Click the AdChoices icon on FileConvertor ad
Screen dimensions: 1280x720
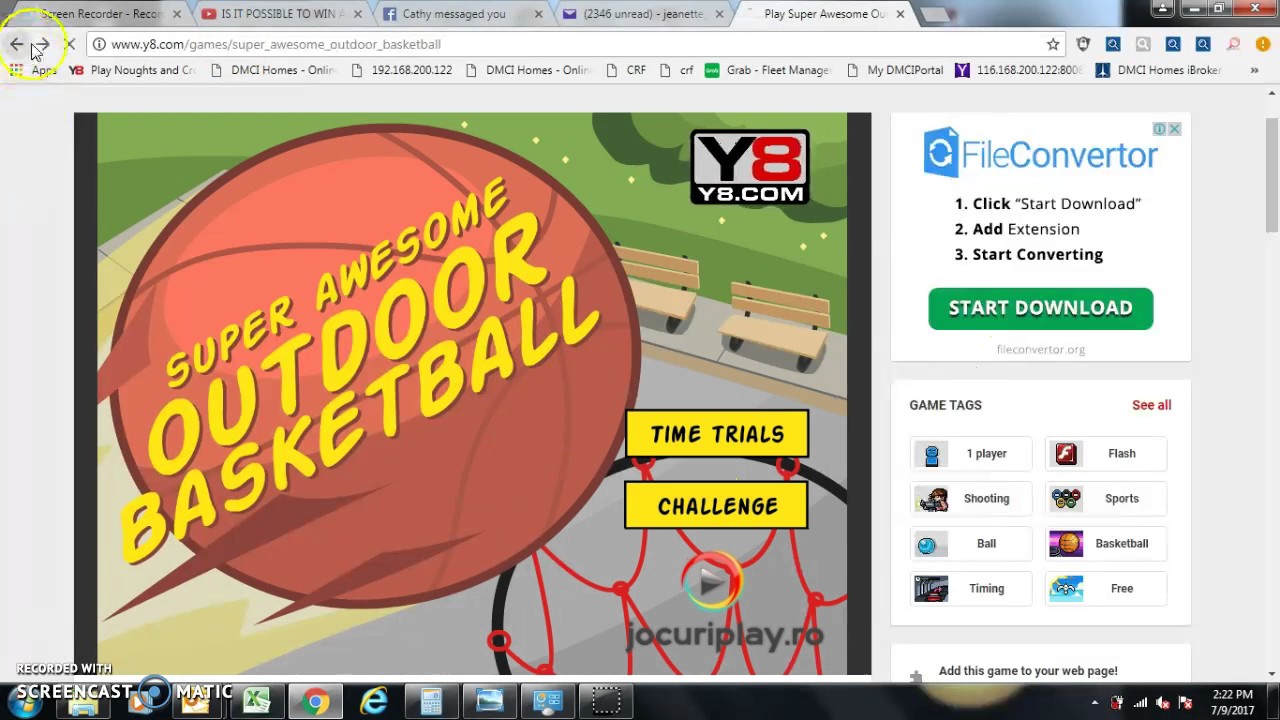click(x=1159, y=129)
